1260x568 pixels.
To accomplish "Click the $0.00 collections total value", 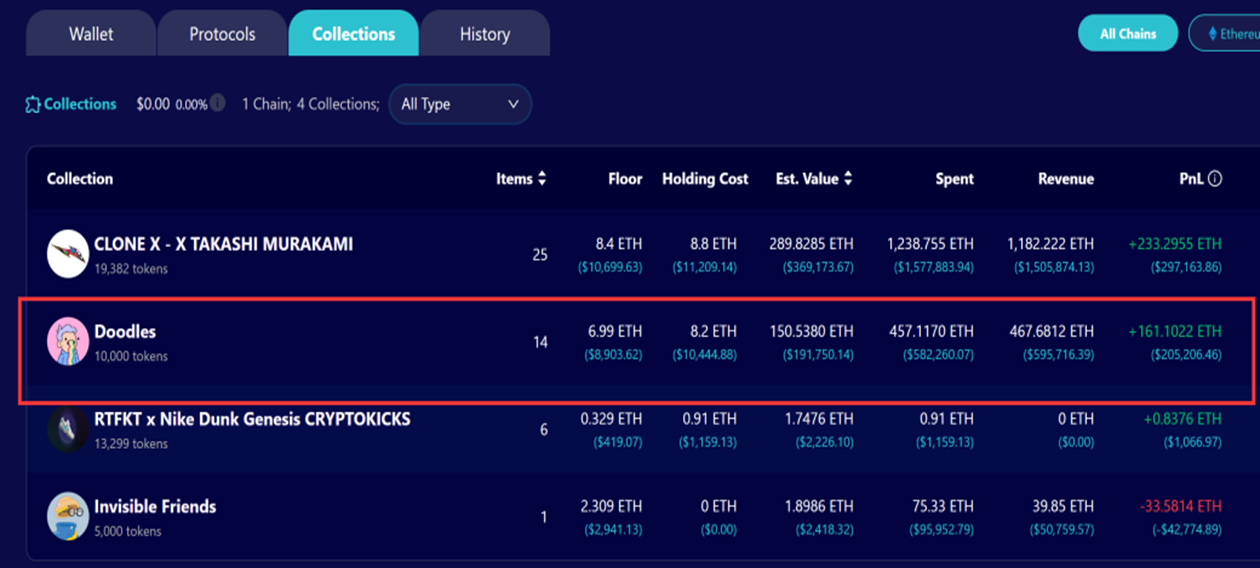I will click(153, 104).
